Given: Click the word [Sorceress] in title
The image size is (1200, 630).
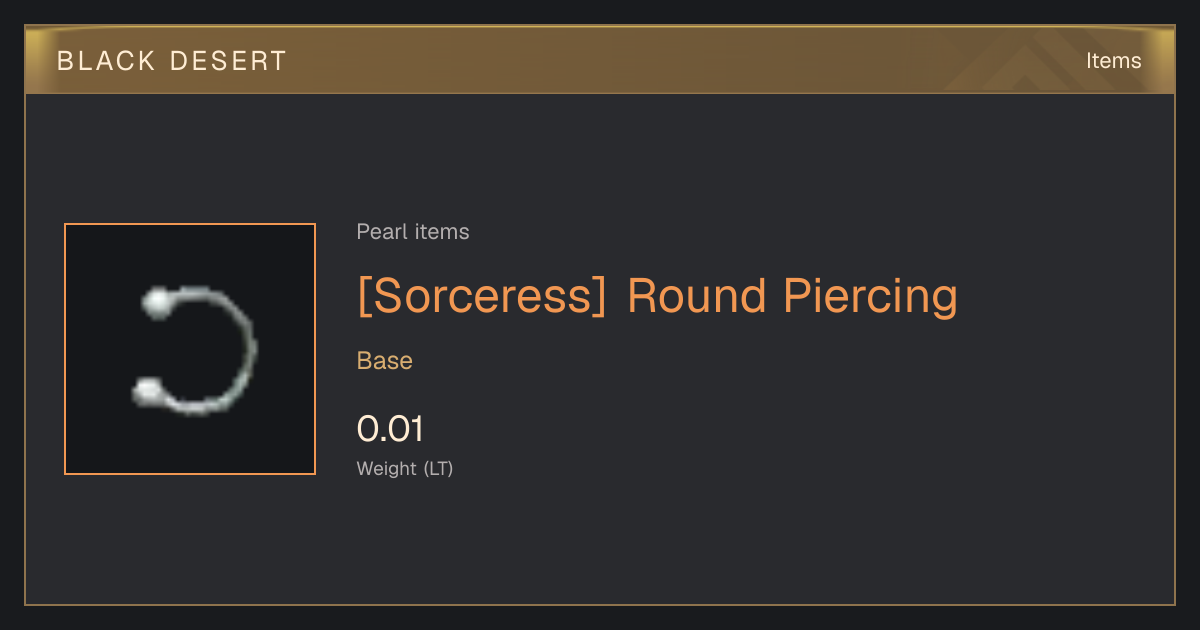Looking at the screenshot, I should click(x=482, y=296).
